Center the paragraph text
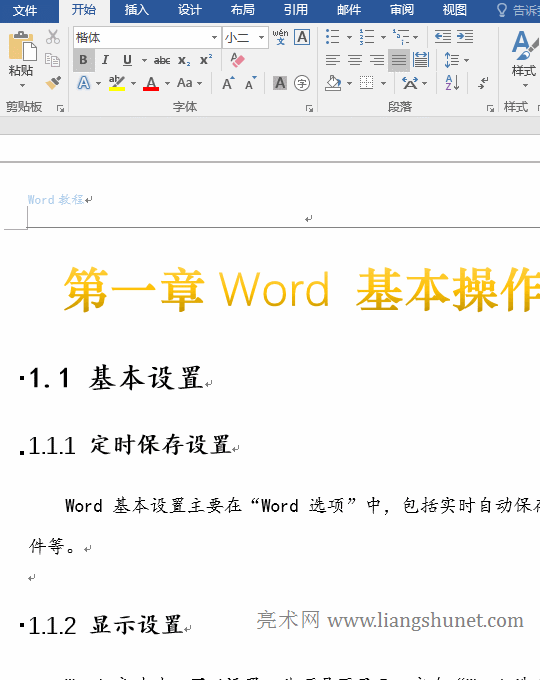Viewport: 540px width, 680px height. tap(355, 60)
